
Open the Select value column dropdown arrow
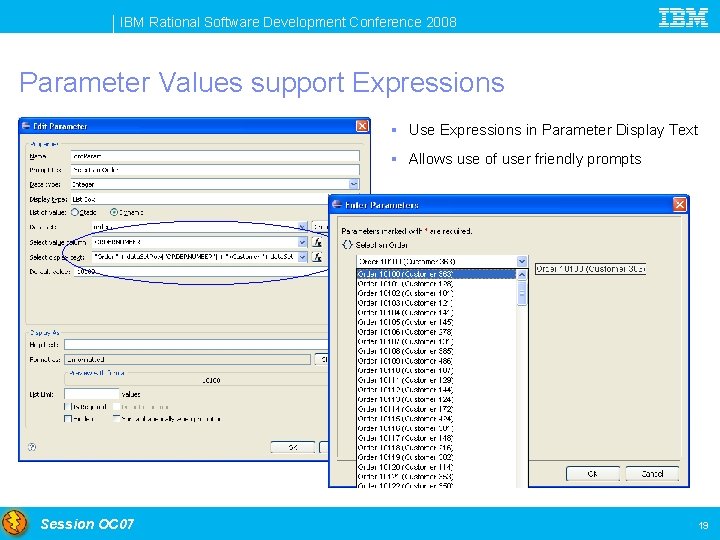click(302, 242)
